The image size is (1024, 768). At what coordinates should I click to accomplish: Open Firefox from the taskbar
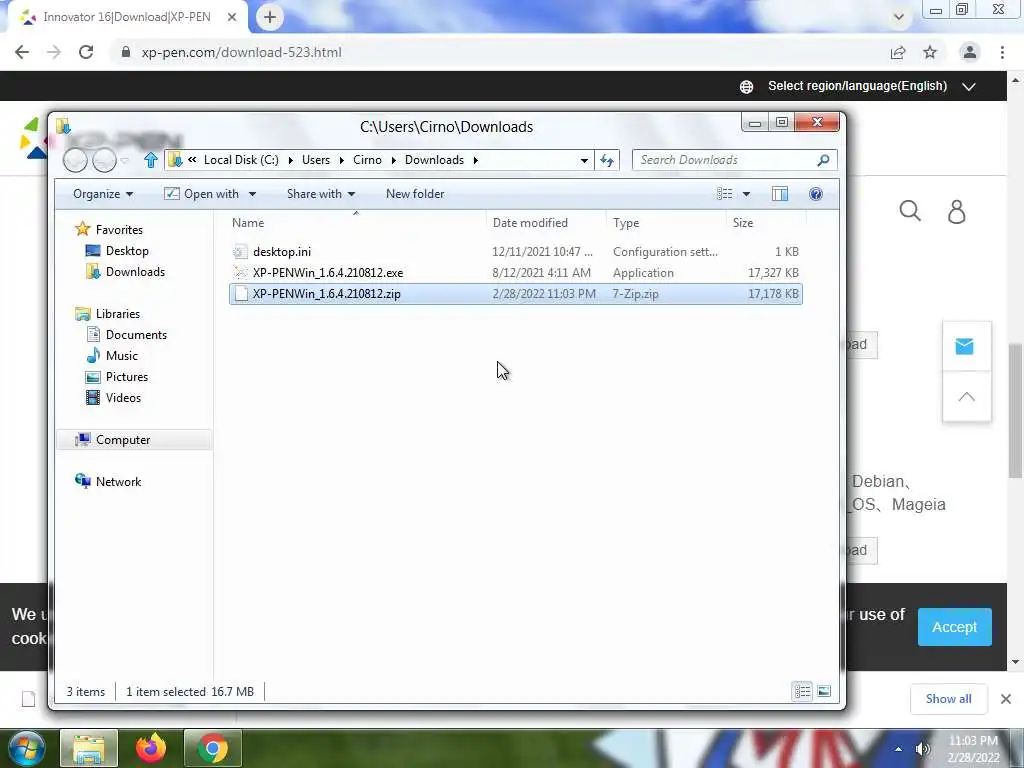tap(151, 748)
